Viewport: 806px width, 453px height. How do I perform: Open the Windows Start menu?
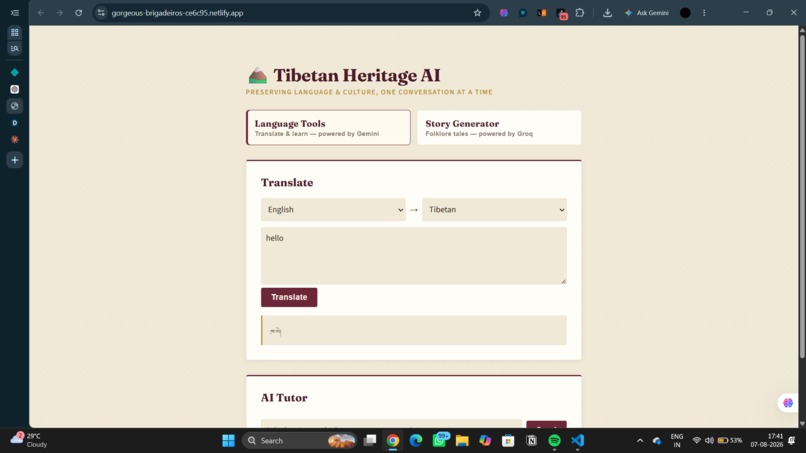(x=228, y=441)
